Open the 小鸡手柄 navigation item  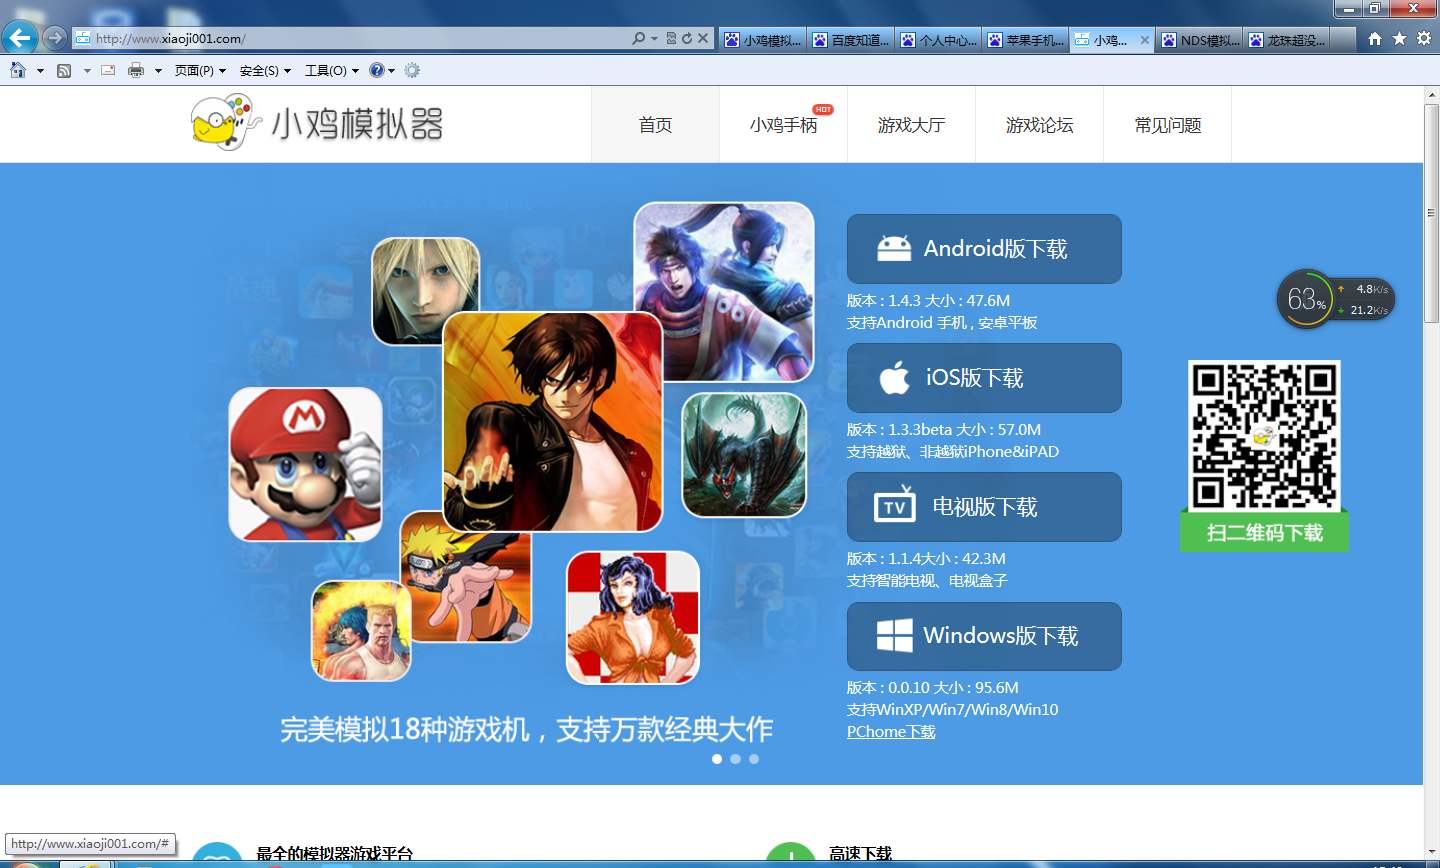pos(783,124)
